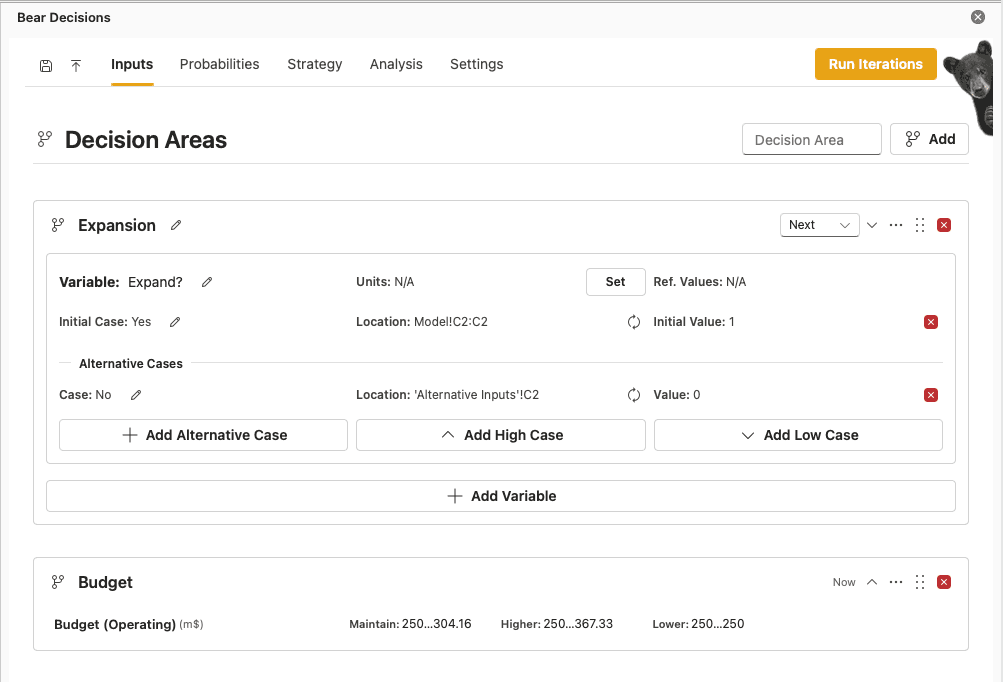Click the Ref. Values: N/A text

click(x=699, y=282)
